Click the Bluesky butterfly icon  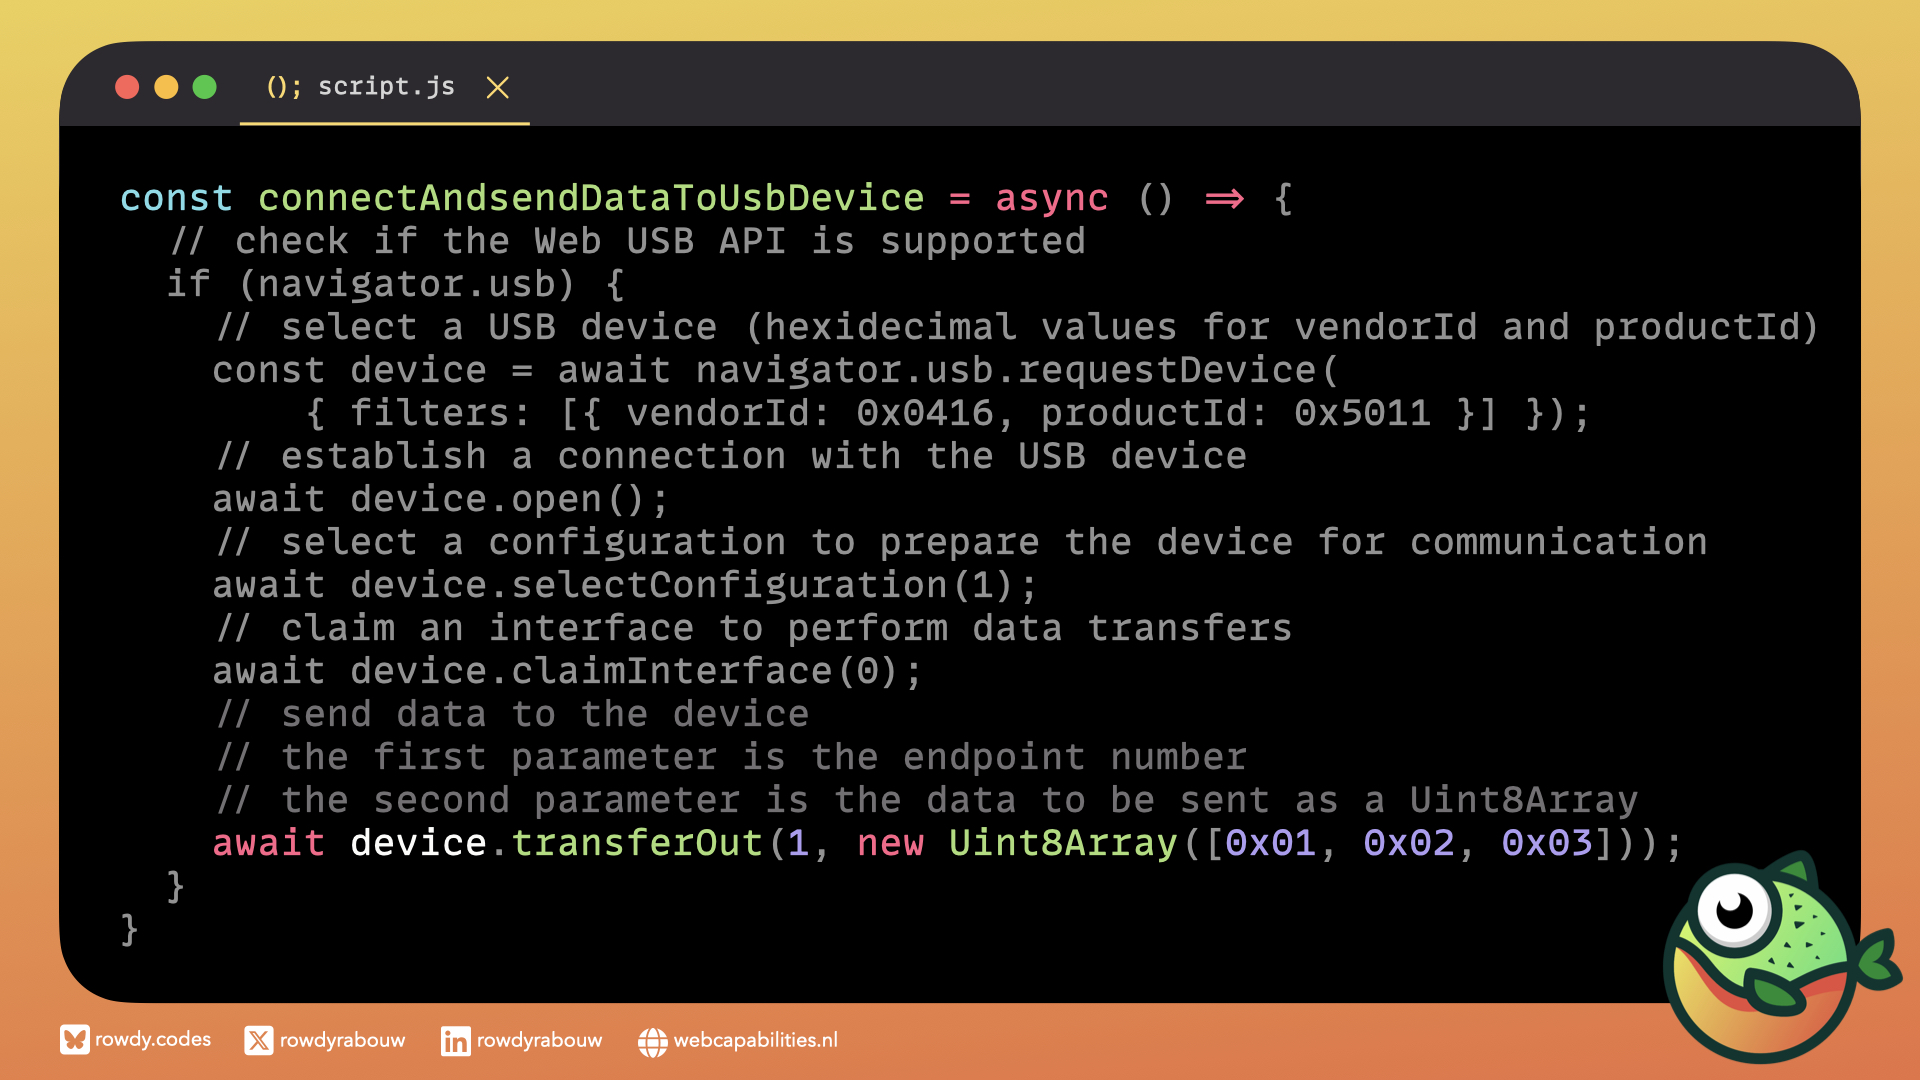pos(74,1040)
